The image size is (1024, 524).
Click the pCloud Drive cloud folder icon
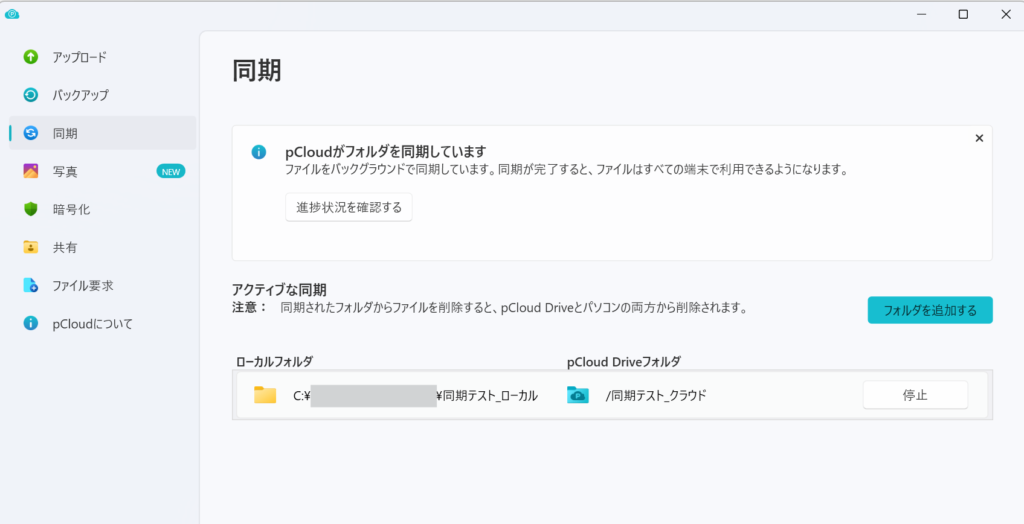tap(578, 394)
